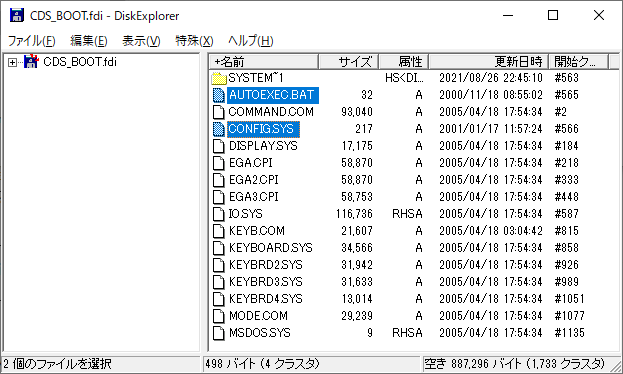Click the COMMAND.COM file icon
This screenshot has height=374, width=623.
pos(219,112)
